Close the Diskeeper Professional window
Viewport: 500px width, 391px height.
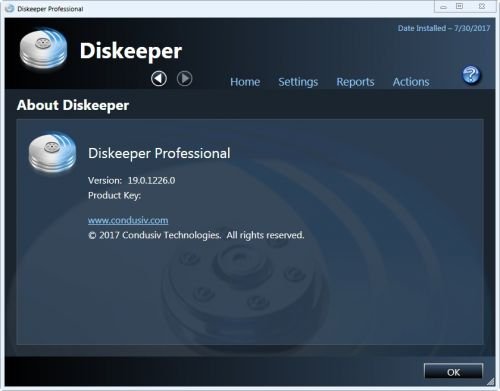point(482,6)
